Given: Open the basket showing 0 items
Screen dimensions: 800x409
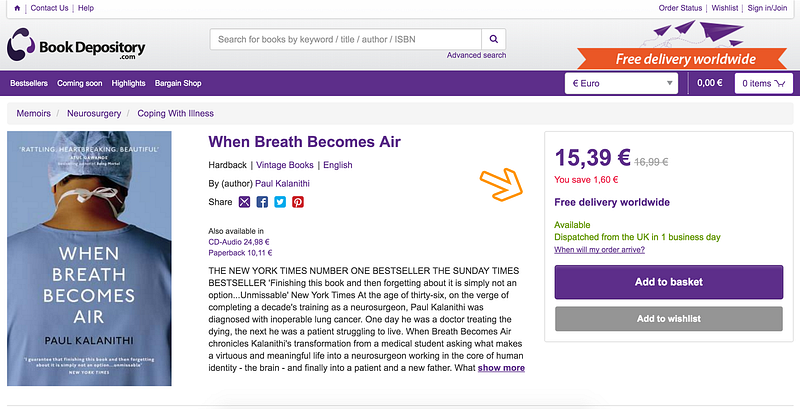Looking at the screenshot, I should click(763, 83).
